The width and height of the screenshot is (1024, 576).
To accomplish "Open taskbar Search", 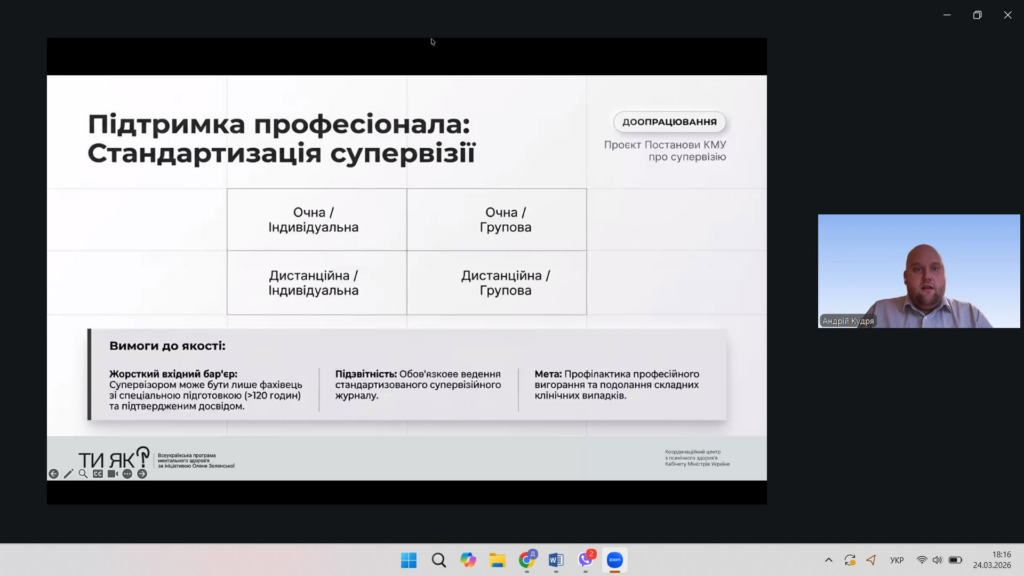I will (x=438, y=560).
